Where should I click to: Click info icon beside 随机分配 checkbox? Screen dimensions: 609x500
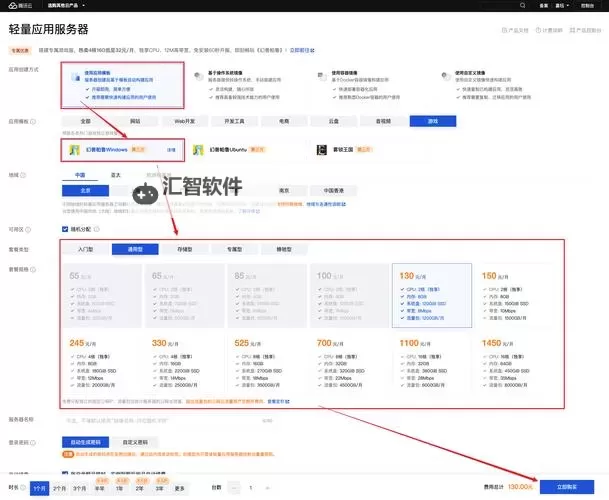(x=97, y=229)
